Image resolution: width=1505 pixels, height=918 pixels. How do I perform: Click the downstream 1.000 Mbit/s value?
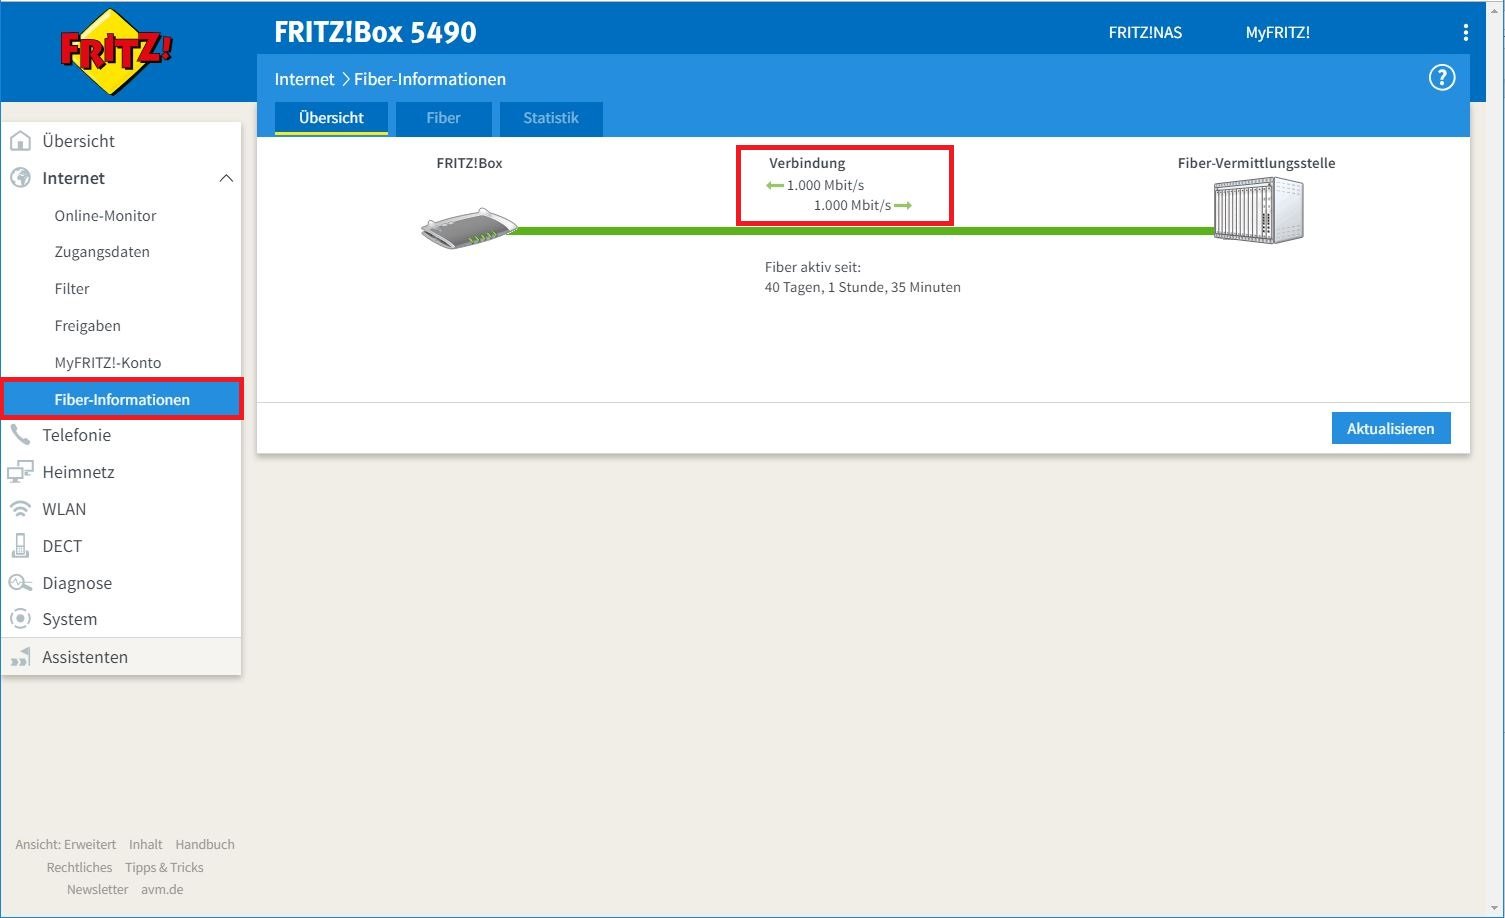[825, 185]
